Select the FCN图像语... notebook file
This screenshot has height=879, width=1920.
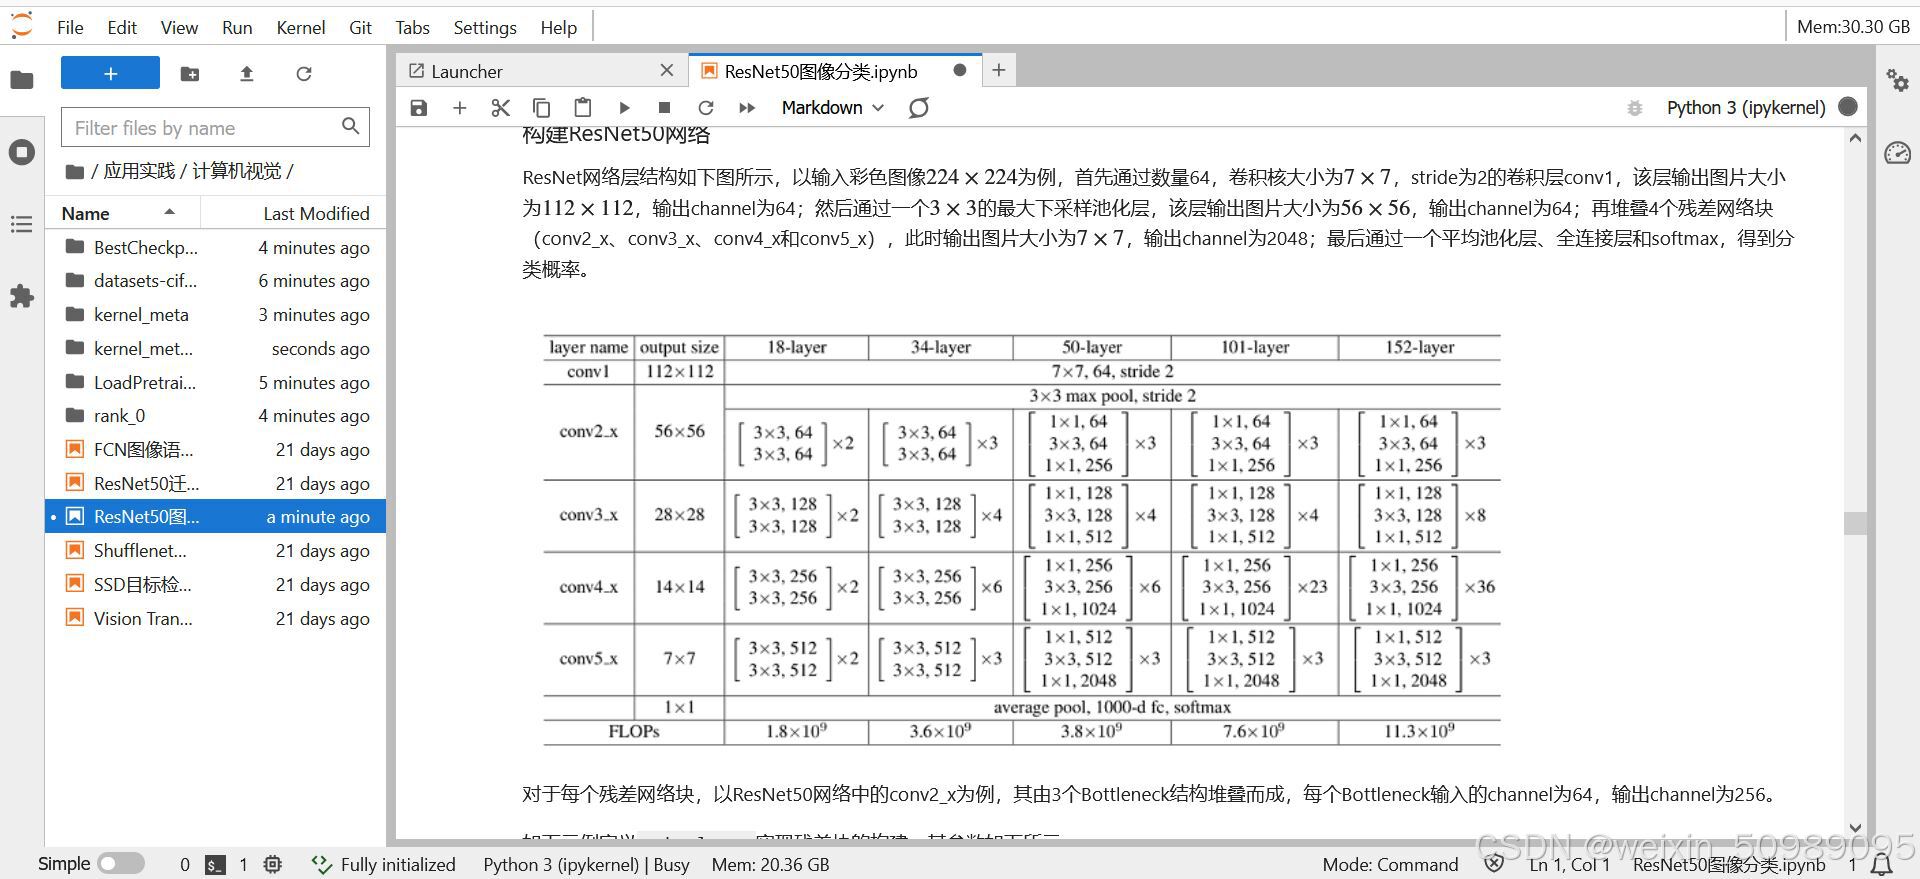pos(215,450)
